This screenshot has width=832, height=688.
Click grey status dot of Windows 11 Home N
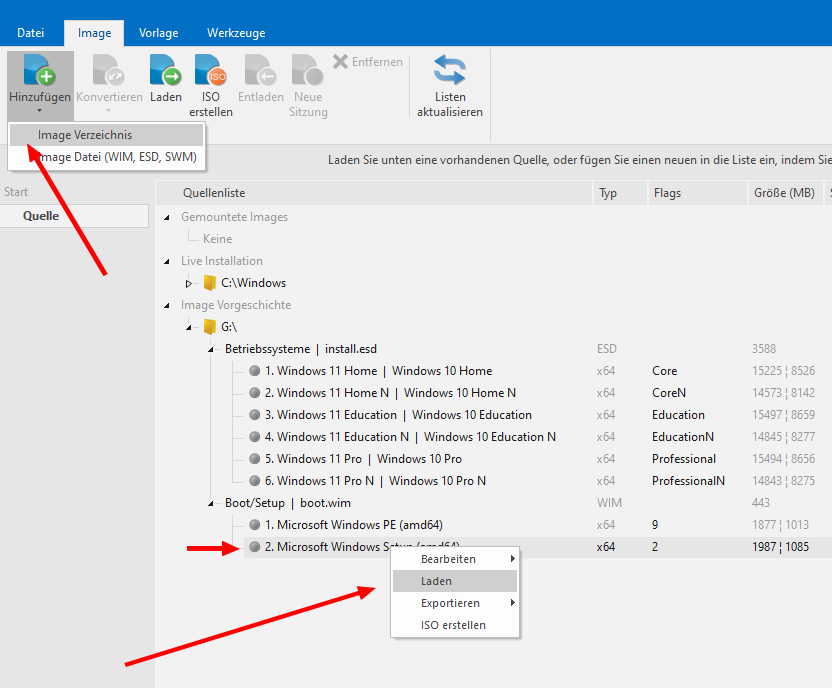(x=255, y=393)
